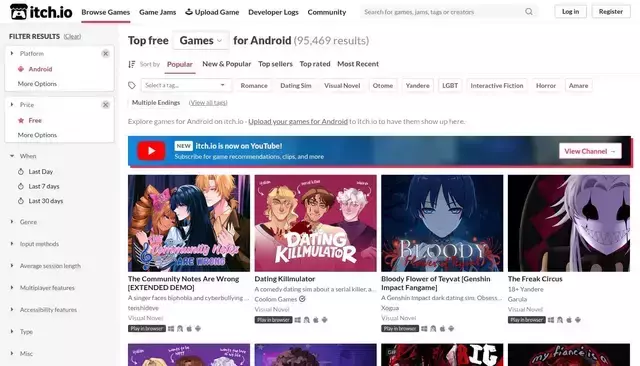The height and width of the screenshot is (366, 640).
Task: Sort by New & Popular
Action: click(227, 64)
